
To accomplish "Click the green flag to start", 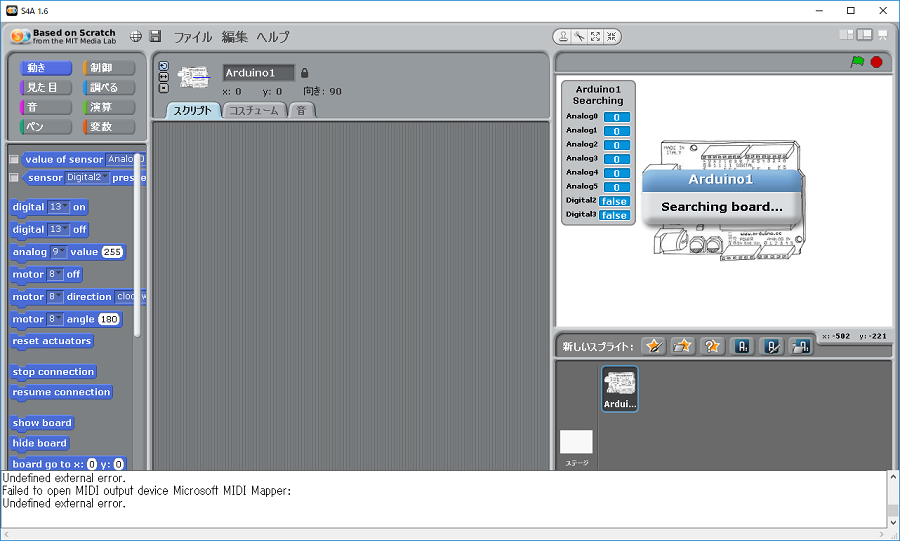I will tap(857, 61).
